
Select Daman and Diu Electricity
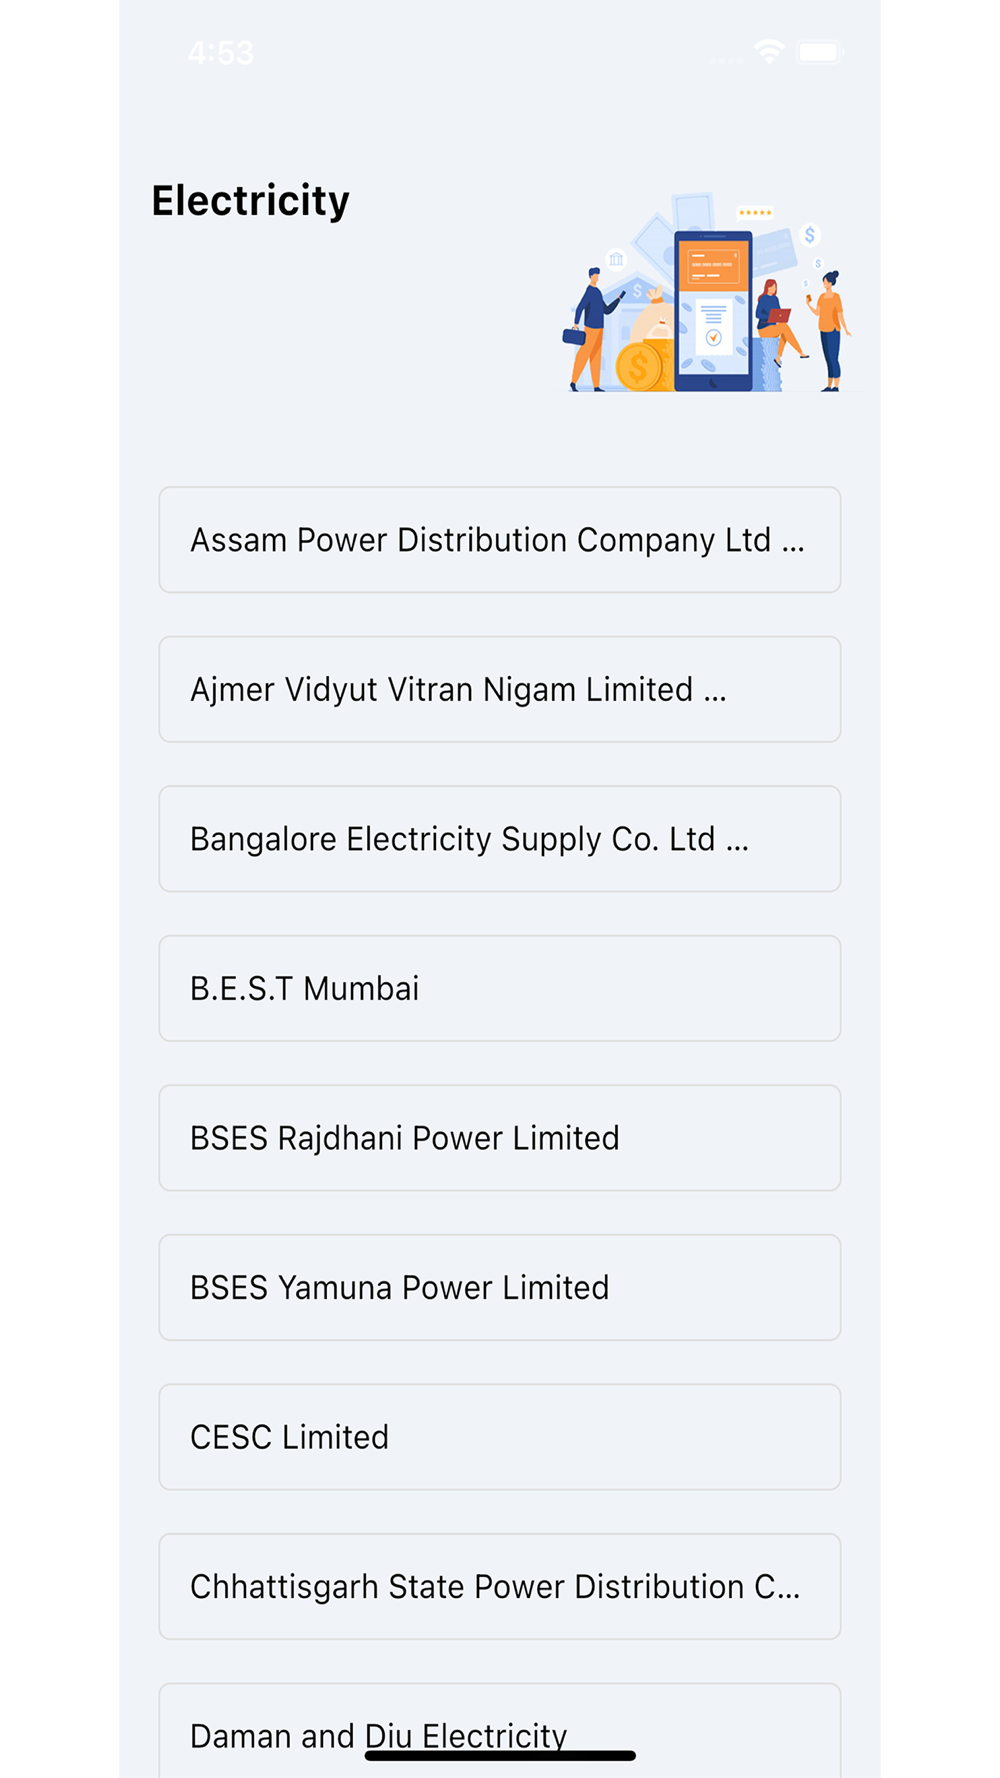500,1731
